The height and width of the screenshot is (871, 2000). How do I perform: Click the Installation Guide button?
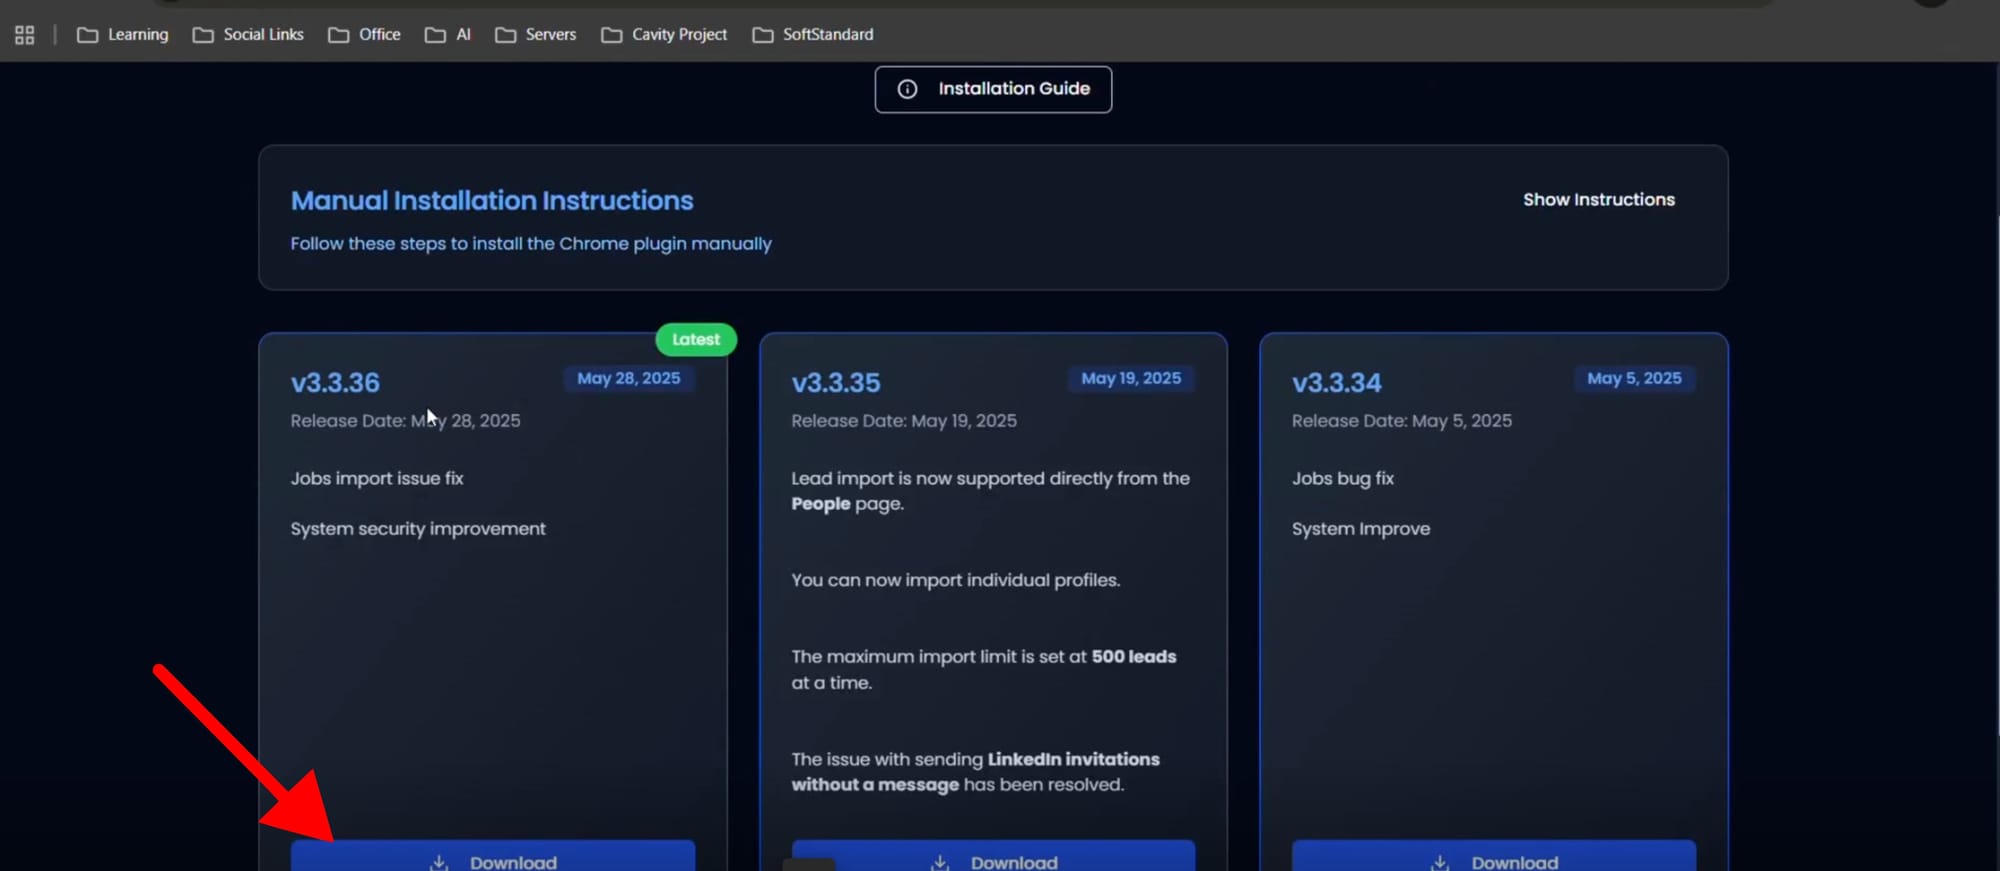point(993,89)
